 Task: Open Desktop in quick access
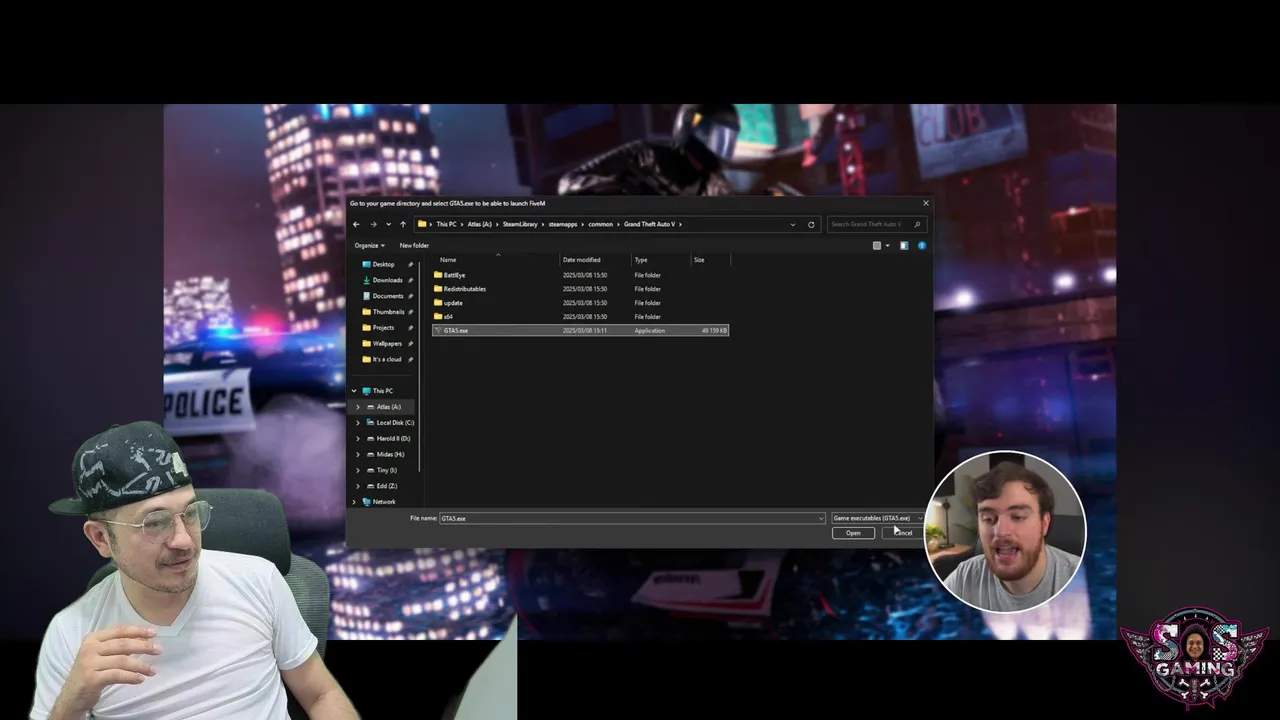point(384,264)
